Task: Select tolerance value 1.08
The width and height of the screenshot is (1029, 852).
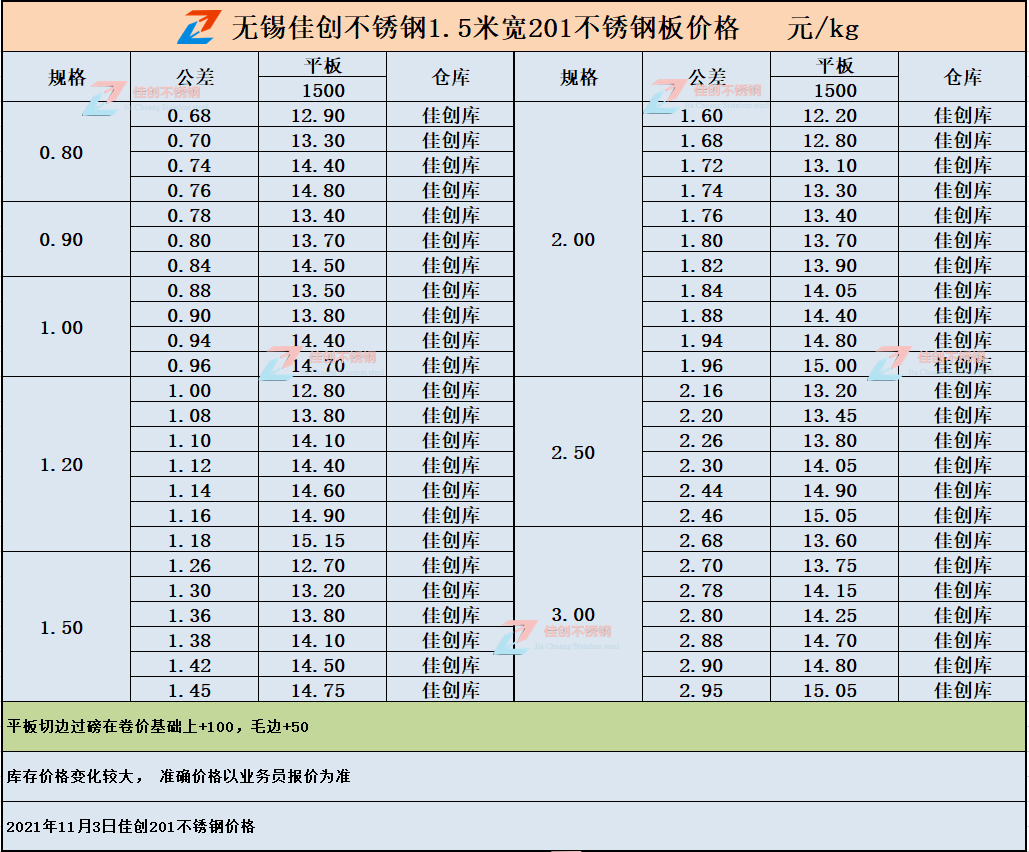Action: pyautogui.click(x=189, y=415)
